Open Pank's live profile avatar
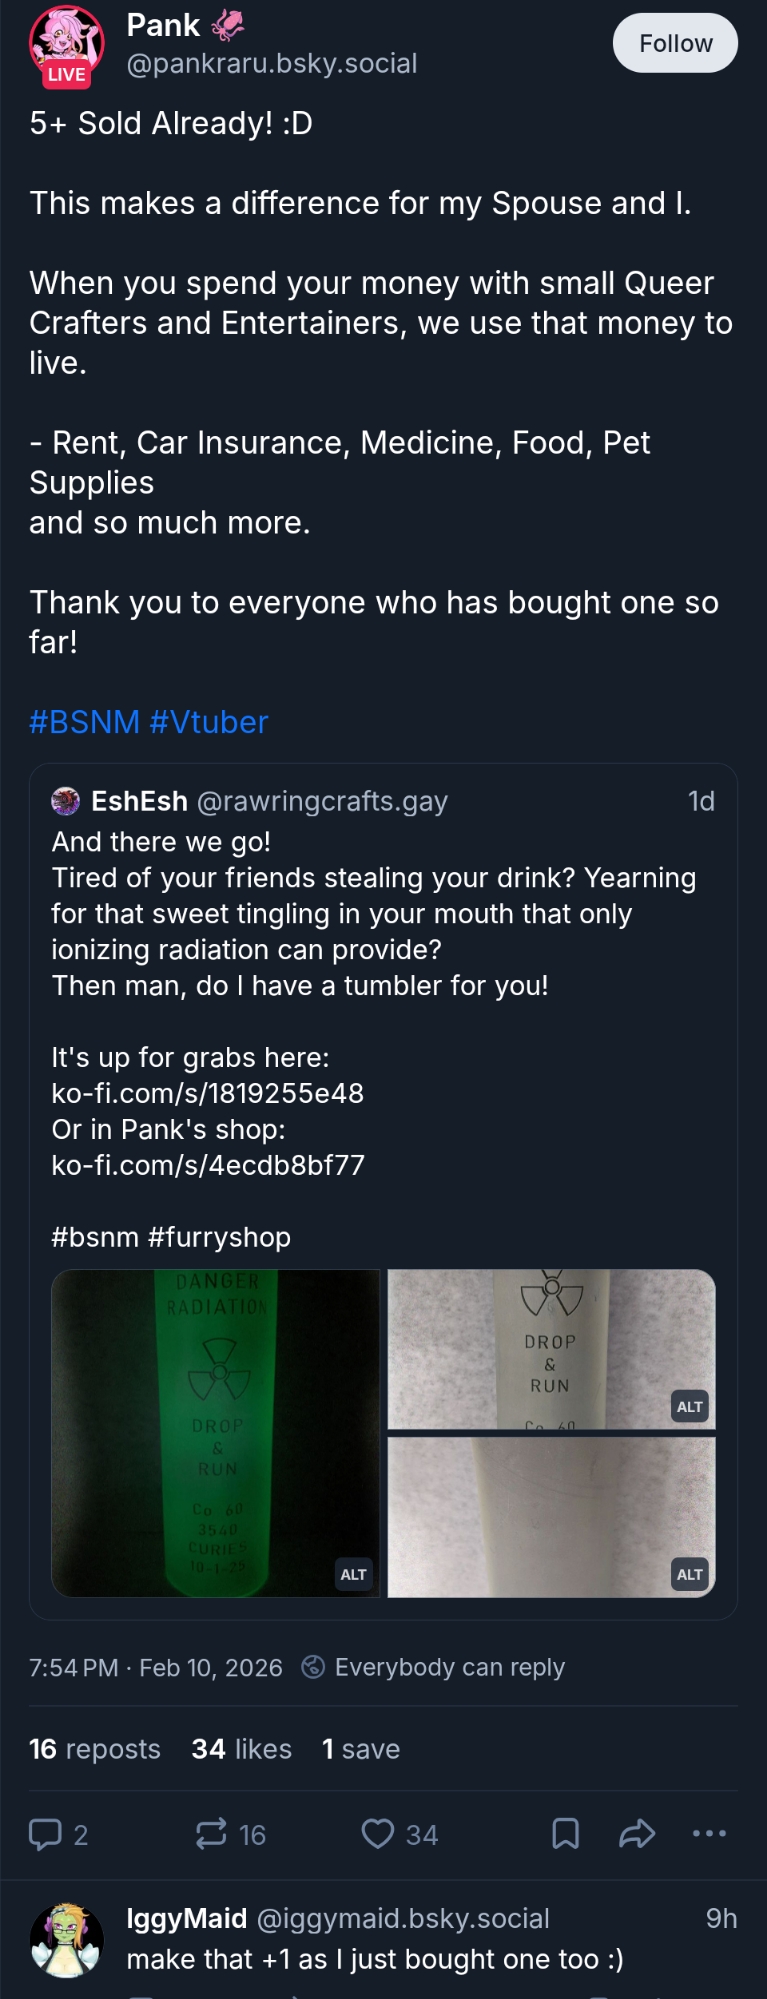This screenshot has width=767, height=1999. [x=66, y=45]
